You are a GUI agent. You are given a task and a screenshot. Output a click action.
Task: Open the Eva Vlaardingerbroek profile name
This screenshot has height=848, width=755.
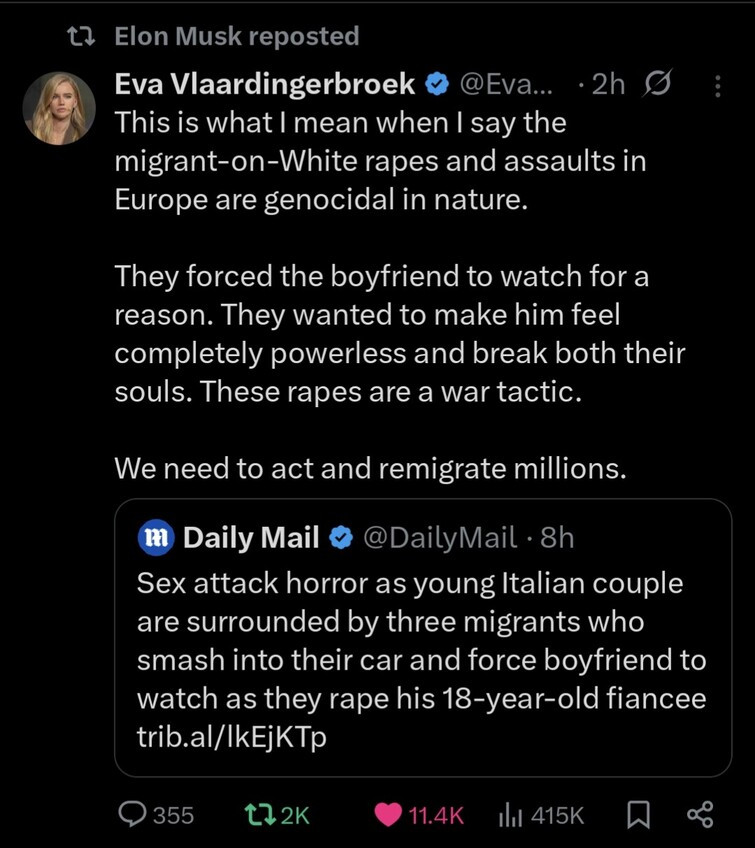265,86
